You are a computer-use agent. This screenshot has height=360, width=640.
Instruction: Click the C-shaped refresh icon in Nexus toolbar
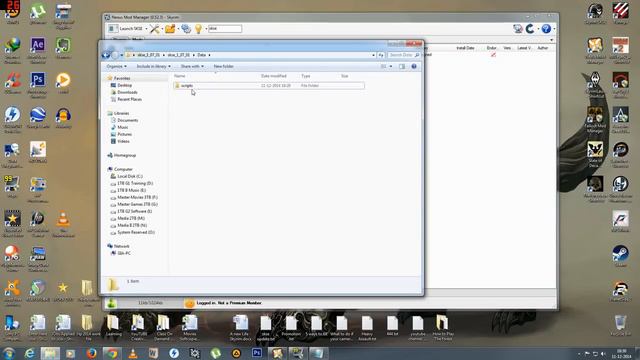(x=530, y=29)
